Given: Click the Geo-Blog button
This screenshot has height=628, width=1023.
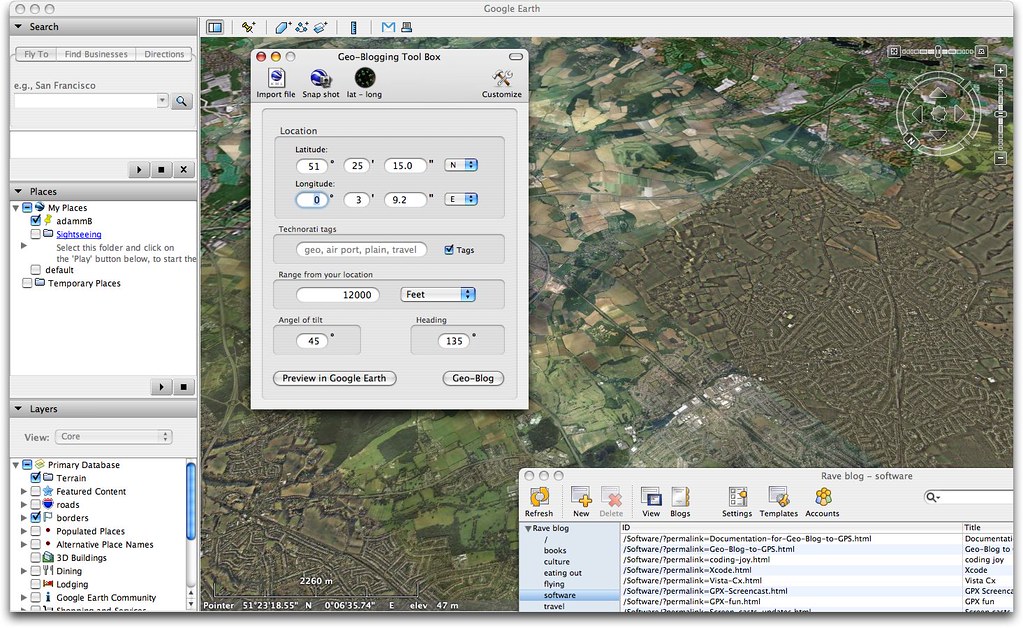Looking at the screenshot, I should click(x=473, y=378).
